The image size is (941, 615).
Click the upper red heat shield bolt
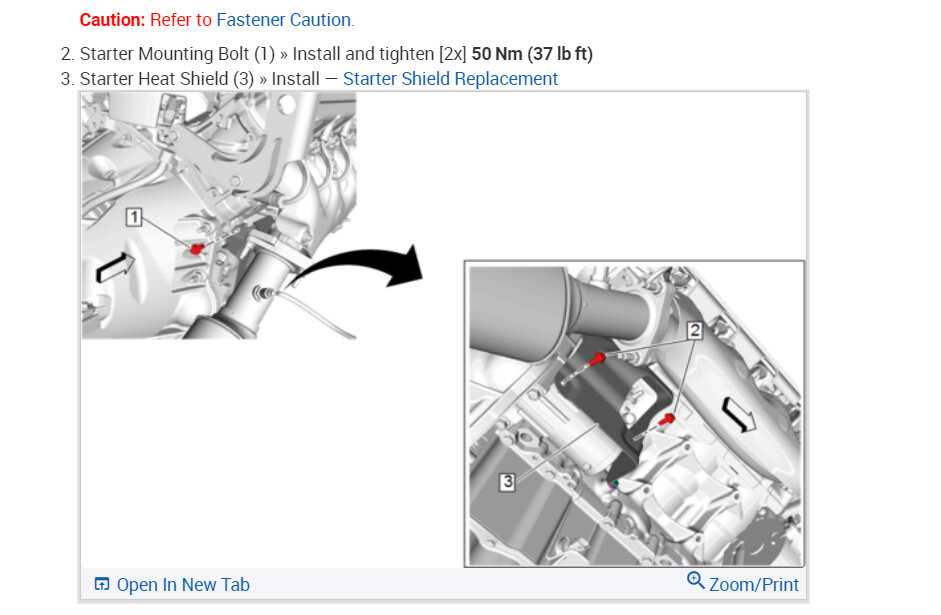pyautogui.click(x=597, y=359)
